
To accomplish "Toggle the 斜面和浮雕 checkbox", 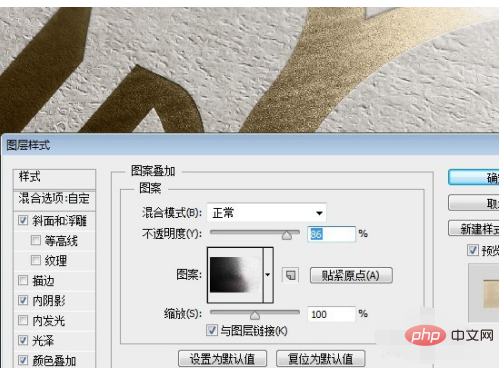I will click(x=23, y=220).
